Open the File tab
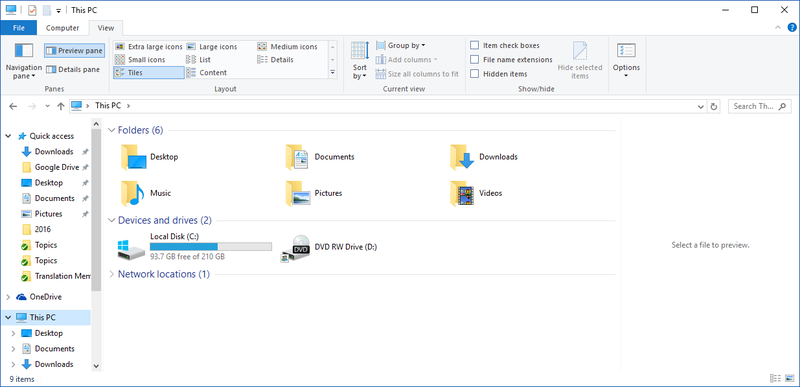Image resolution: width=800 pixels, height=387 pixels. pos(19,28)
